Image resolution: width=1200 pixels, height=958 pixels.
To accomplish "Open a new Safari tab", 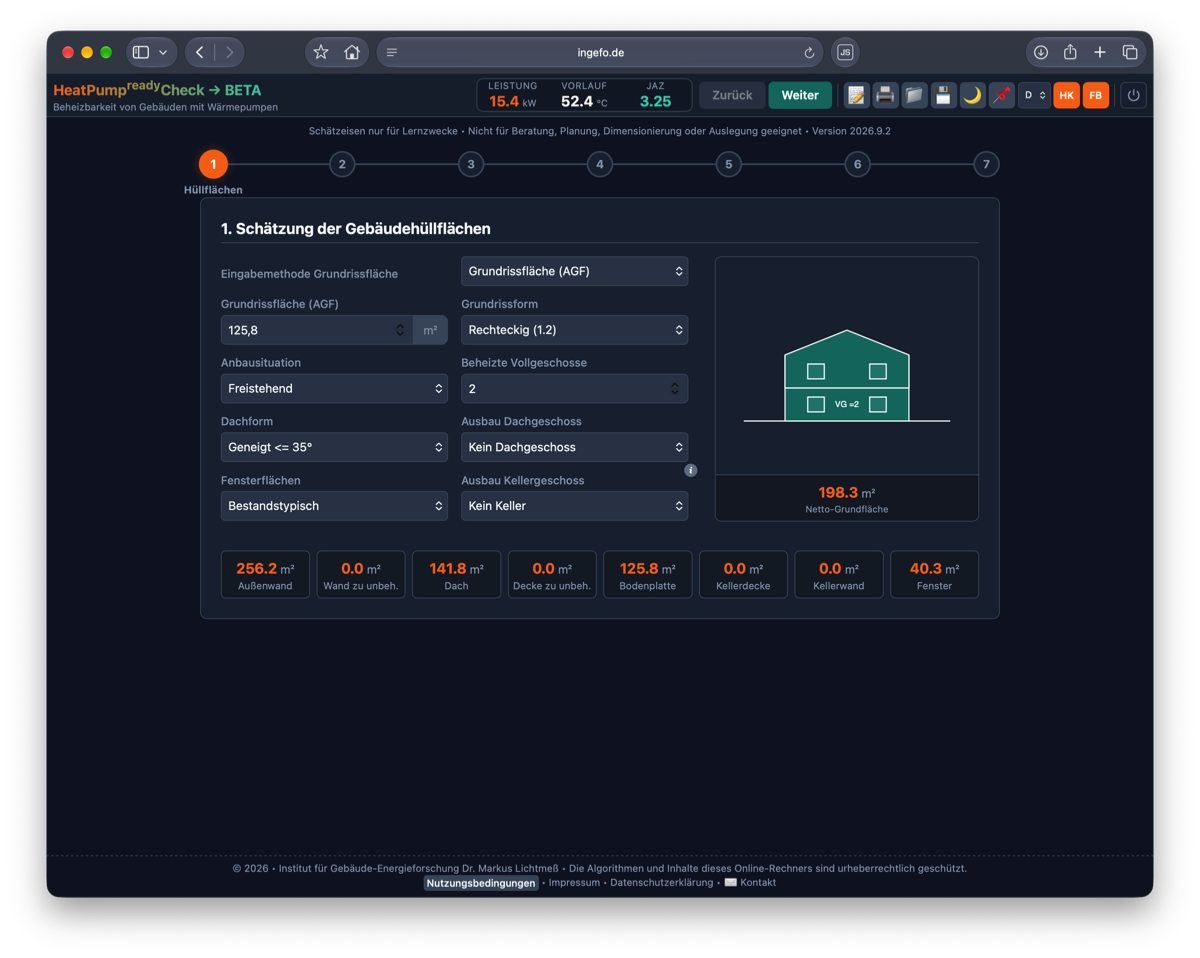I will coord(1100,52).
